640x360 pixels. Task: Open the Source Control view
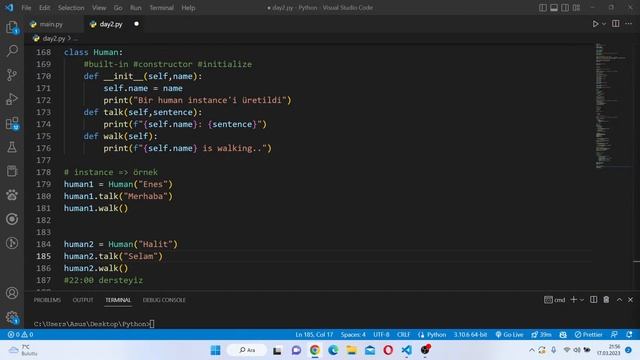pyautogui.click(x=12, y=75)
